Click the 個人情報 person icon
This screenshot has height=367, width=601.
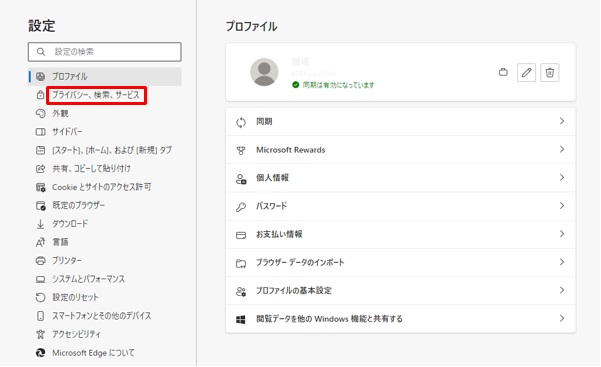241,179
